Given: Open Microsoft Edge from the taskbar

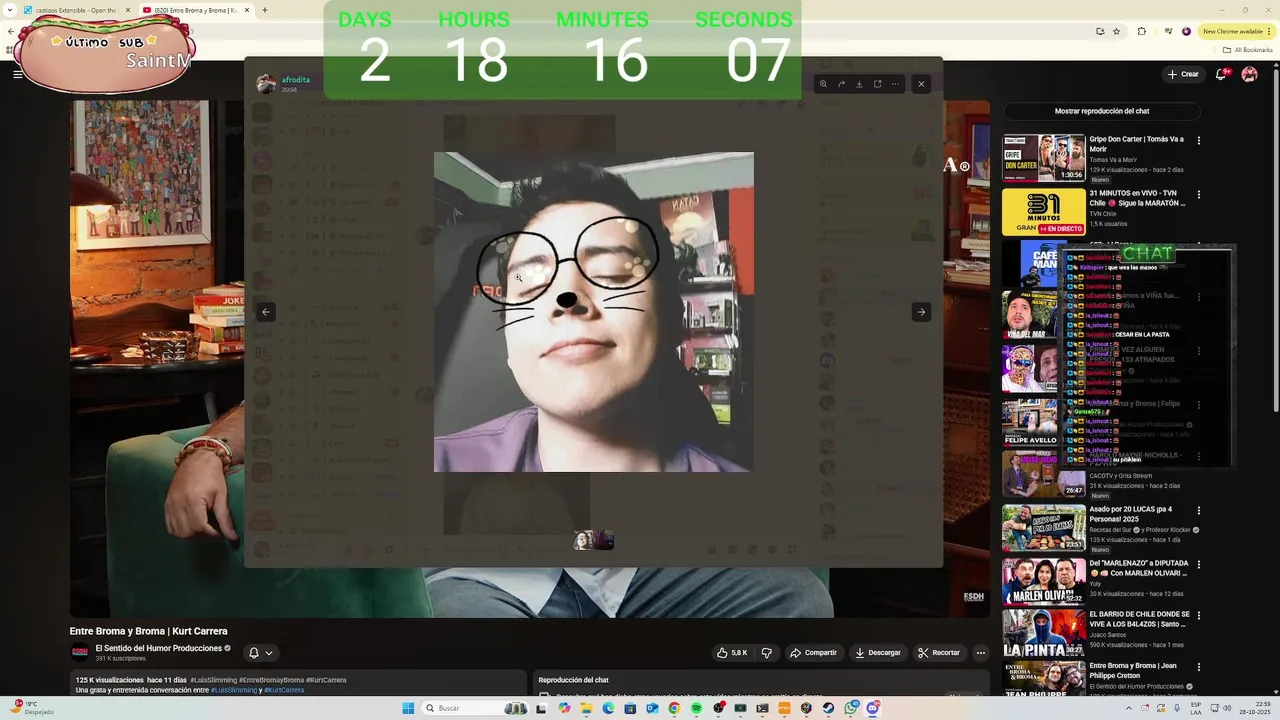Looking at the screenshot, I should coord(608,708).
